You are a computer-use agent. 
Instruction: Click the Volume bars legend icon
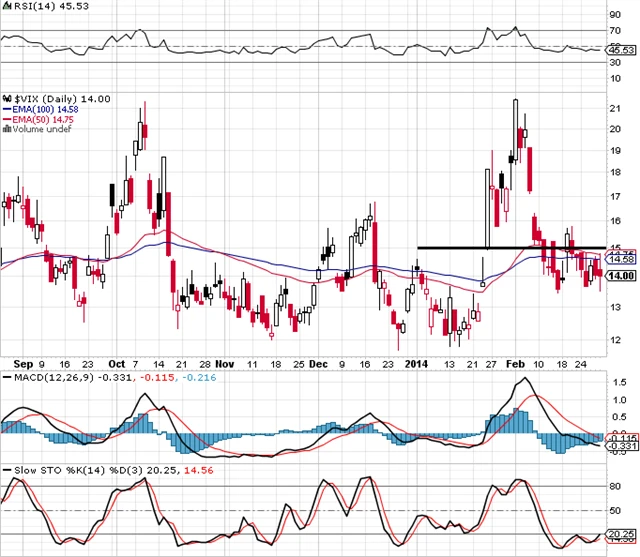(5, 129)
